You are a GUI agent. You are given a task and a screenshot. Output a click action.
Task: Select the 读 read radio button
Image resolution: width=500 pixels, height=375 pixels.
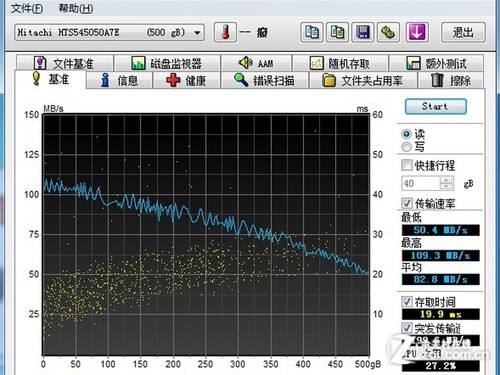[x=406, y=134]
